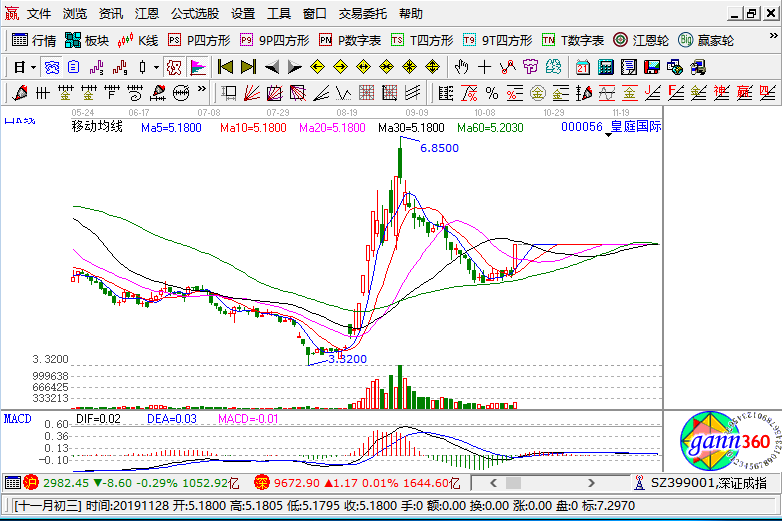Open the 交易委托 menu
This screenshot has height=521, width=782.
coord(363,14)
